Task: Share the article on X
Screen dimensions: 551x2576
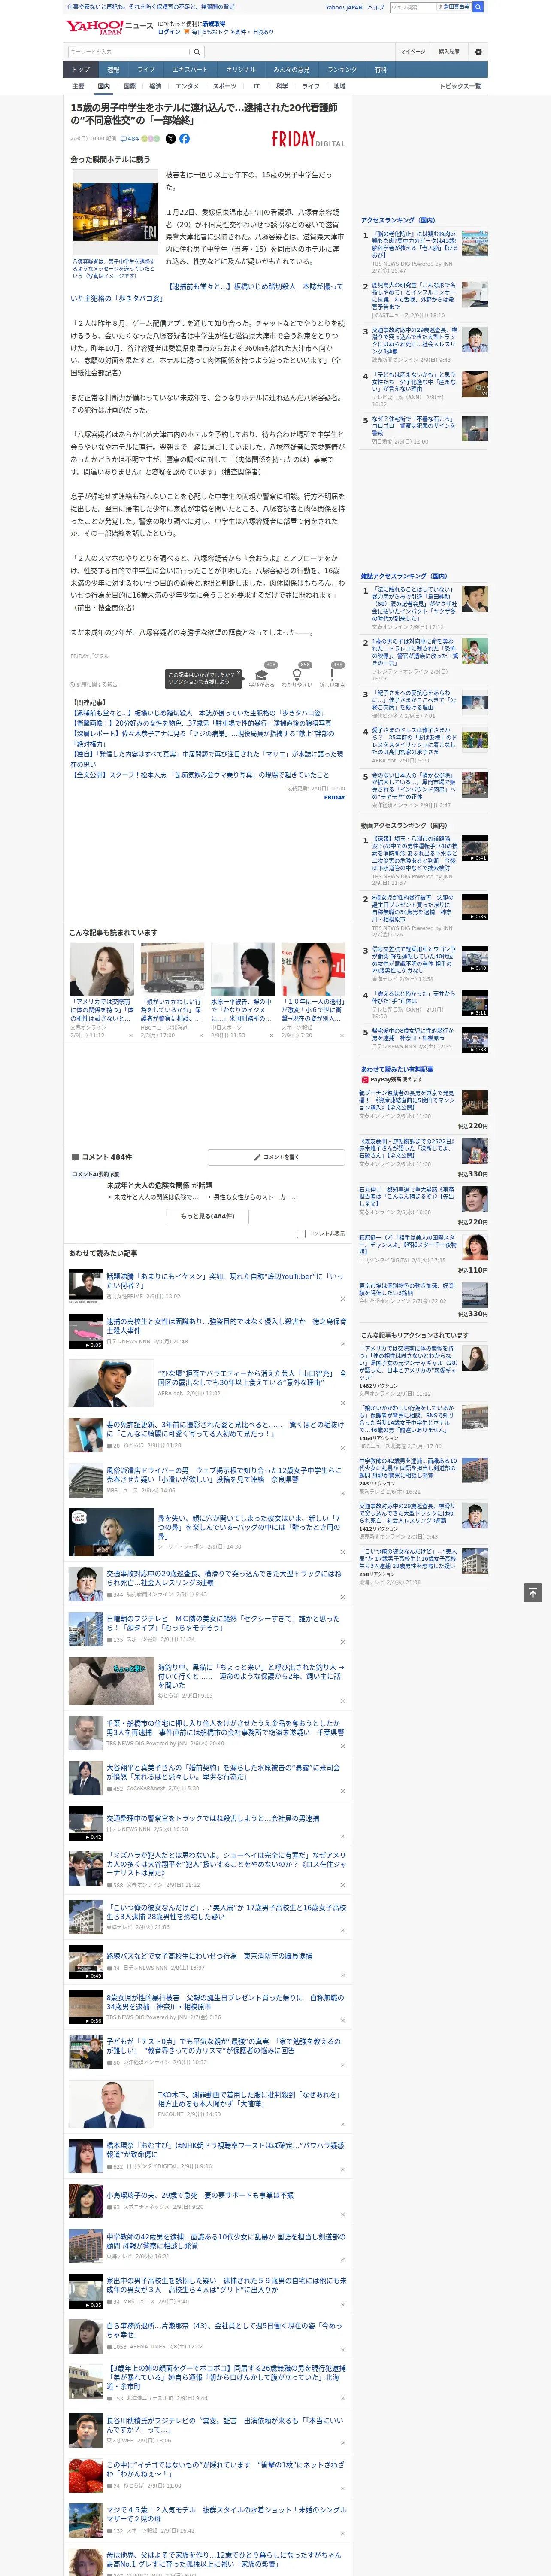Action: click(x=170, y=139)
